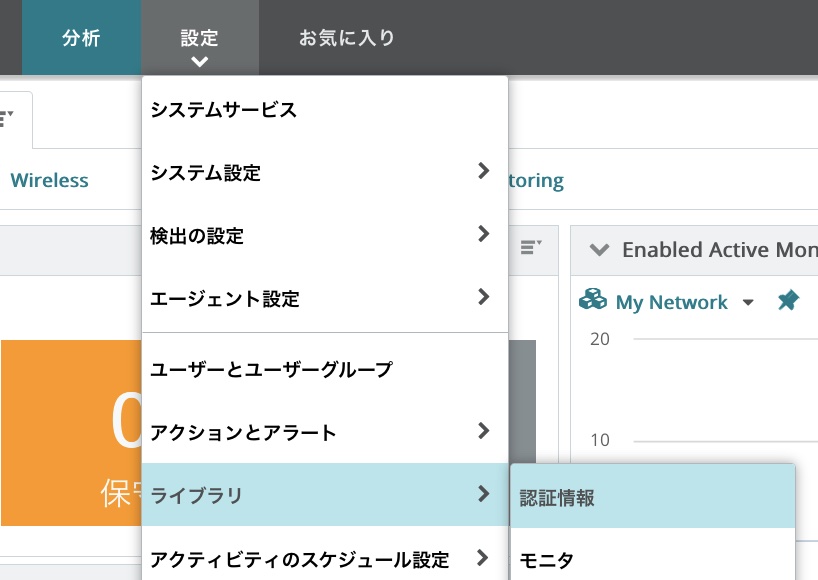Open the Wireless dashboard link
The width and height of the screenshot is (818, 580).
49,181
